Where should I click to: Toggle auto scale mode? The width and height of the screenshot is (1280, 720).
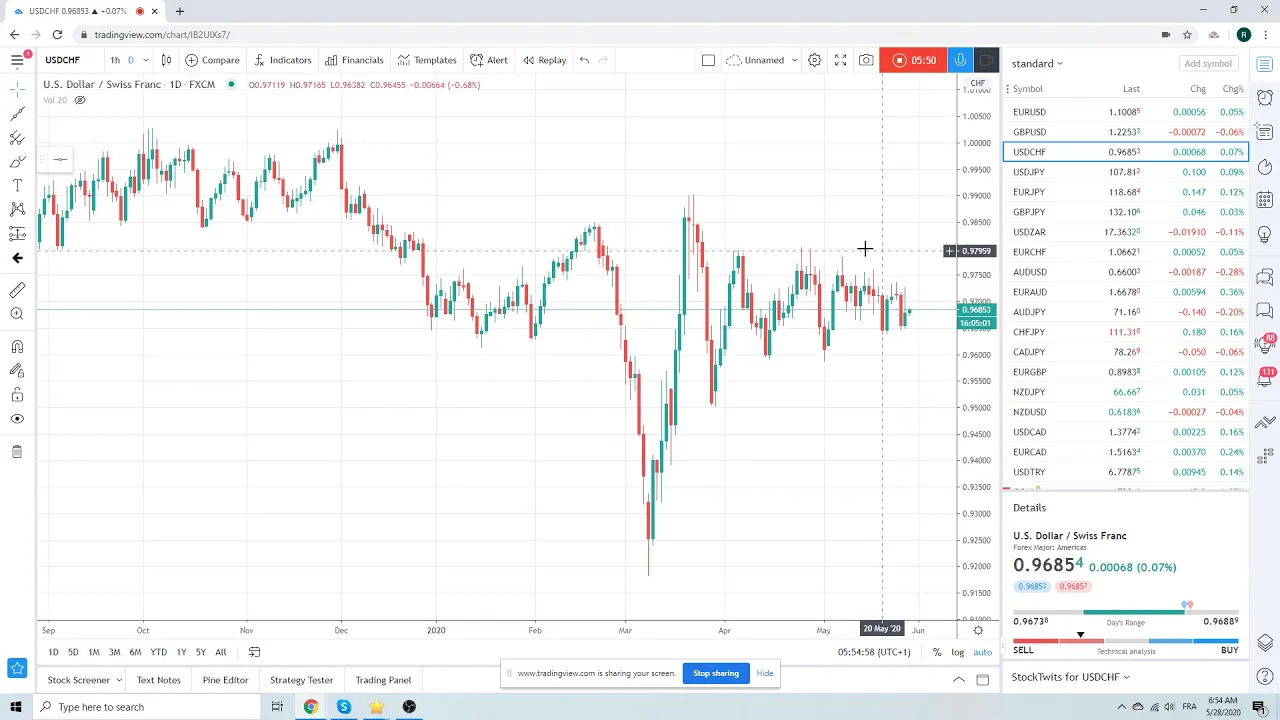click(982, 652)
